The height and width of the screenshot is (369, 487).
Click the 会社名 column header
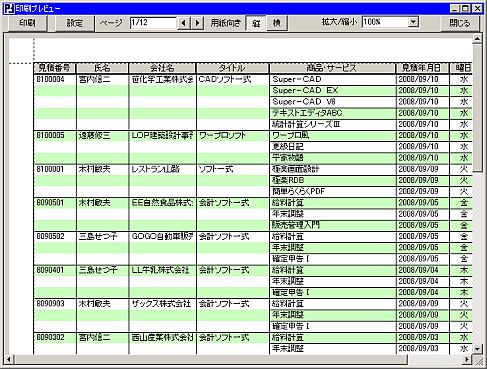point(162,68)
